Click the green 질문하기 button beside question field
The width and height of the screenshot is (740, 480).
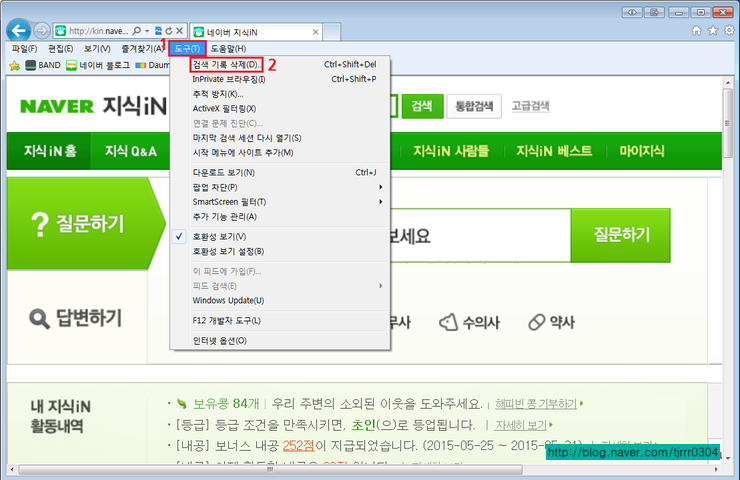pos(621,235)
